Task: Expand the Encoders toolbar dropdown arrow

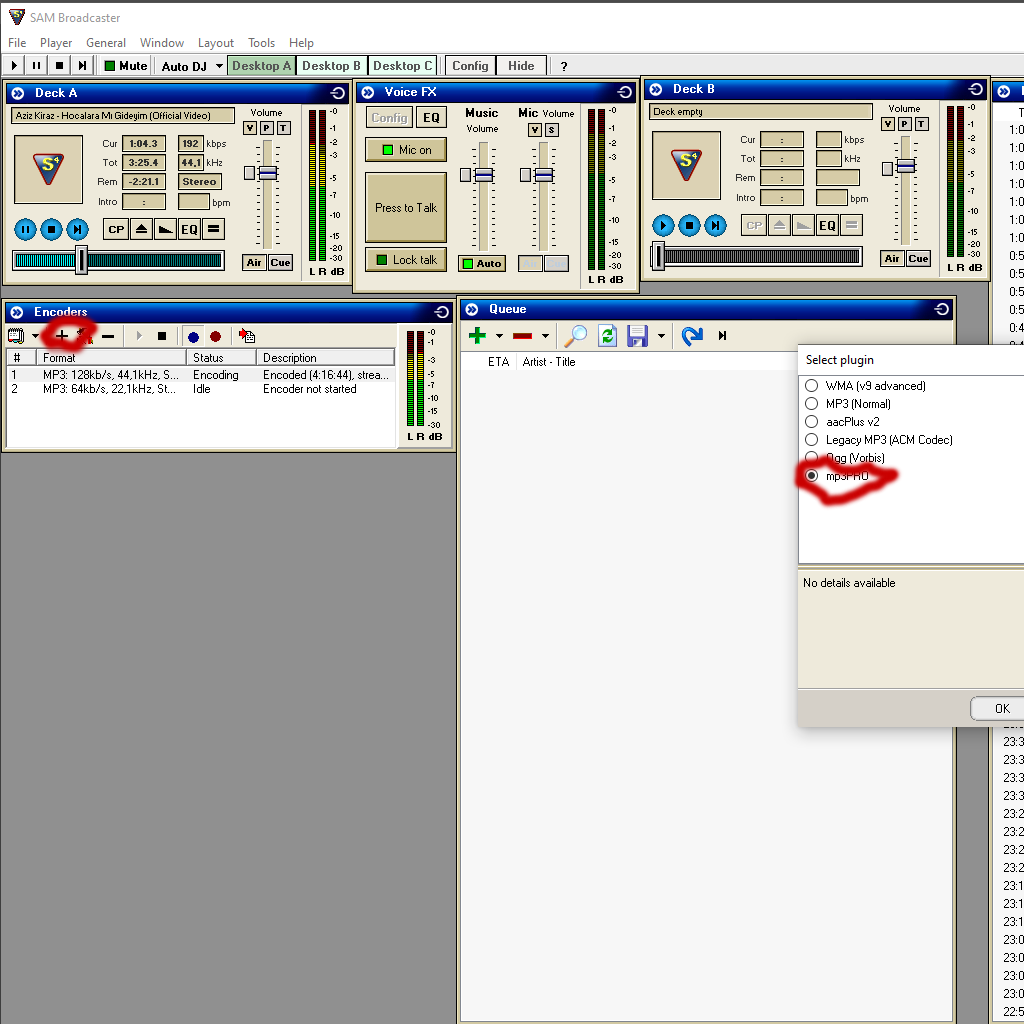Action: click(35, 336)
